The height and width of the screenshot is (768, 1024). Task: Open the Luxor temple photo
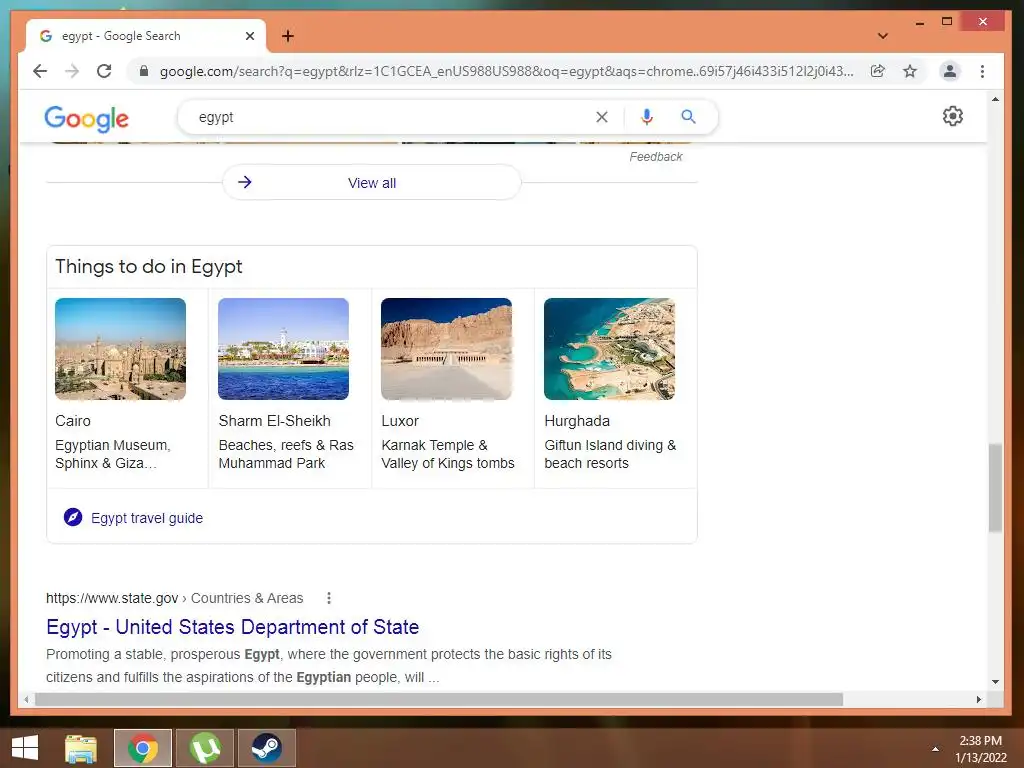tap(447, 349)
